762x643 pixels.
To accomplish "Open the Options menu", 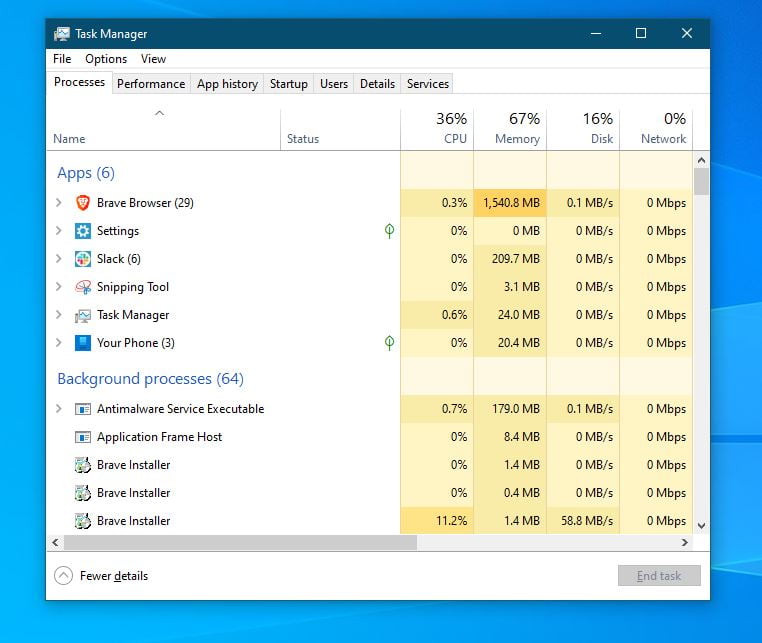I will [x=106, y=59].
